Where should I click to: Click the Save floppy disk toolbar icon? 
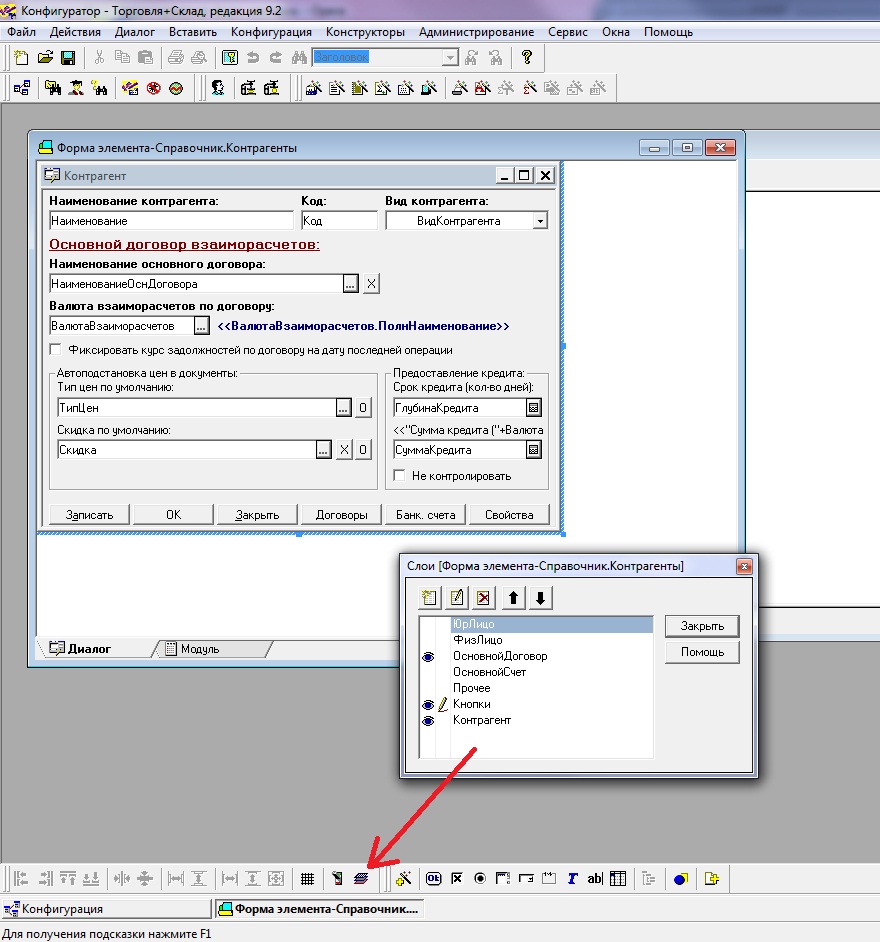point(68,58)
